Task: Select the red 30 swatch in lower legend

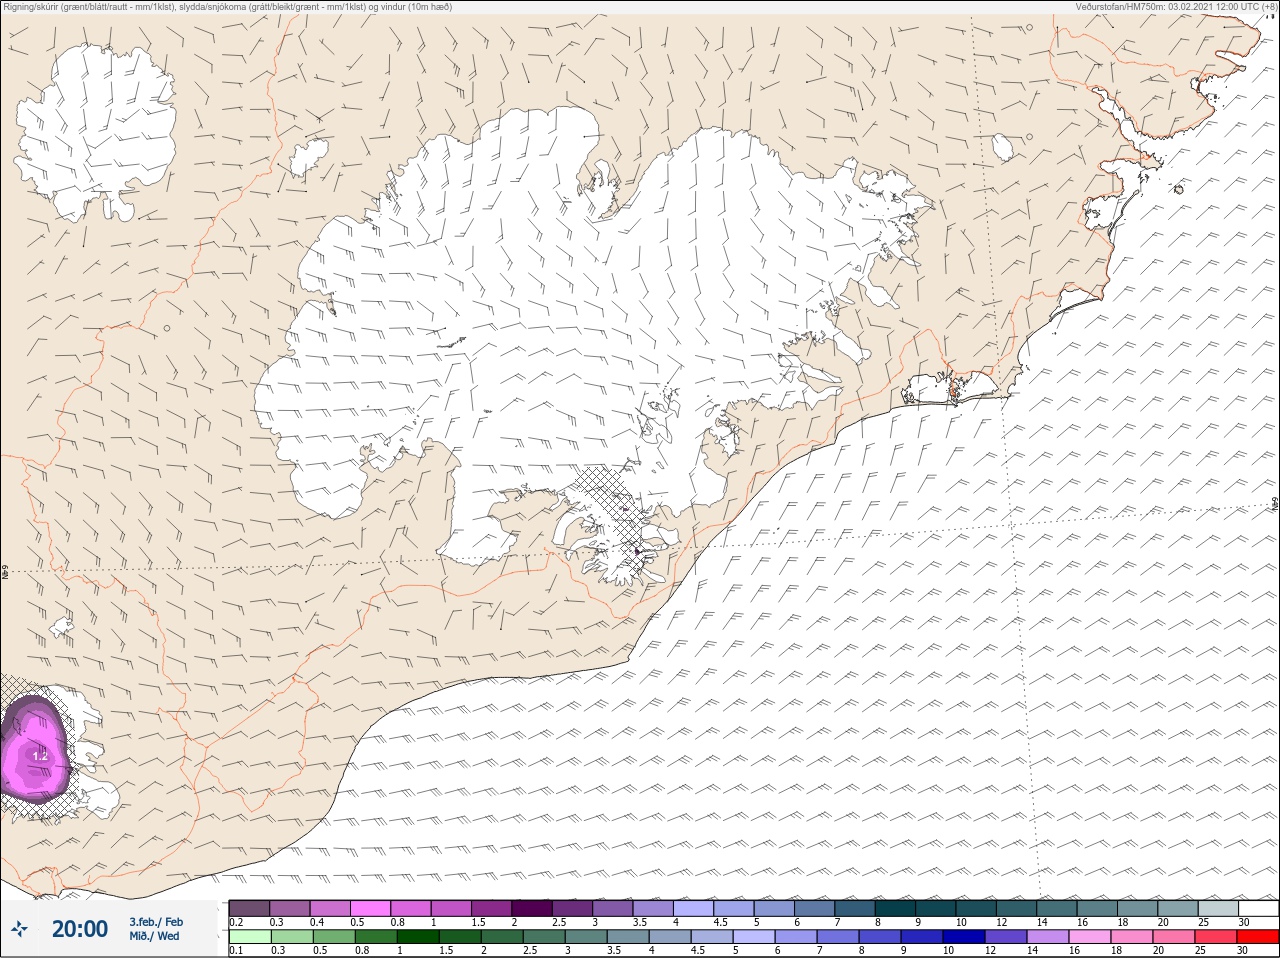Action: [x=1258, y=937]
